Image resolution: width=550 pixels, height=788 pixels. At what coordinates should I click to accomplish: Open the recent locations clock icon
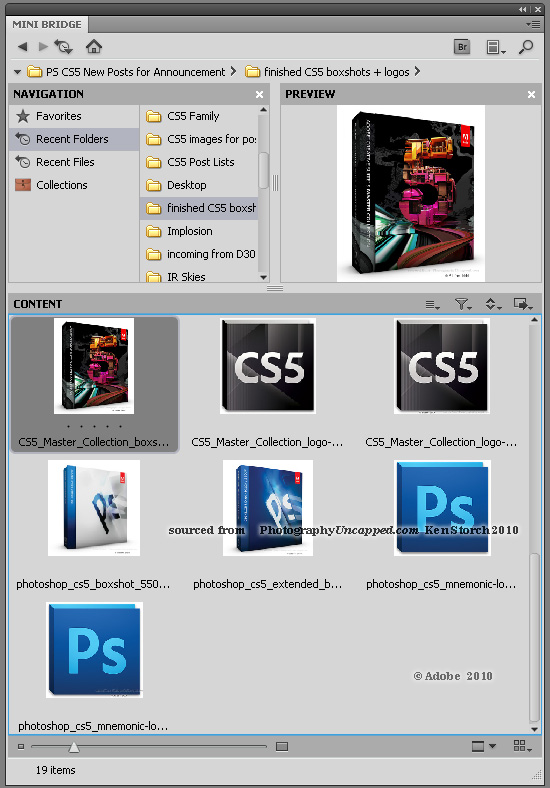[64, 47]
